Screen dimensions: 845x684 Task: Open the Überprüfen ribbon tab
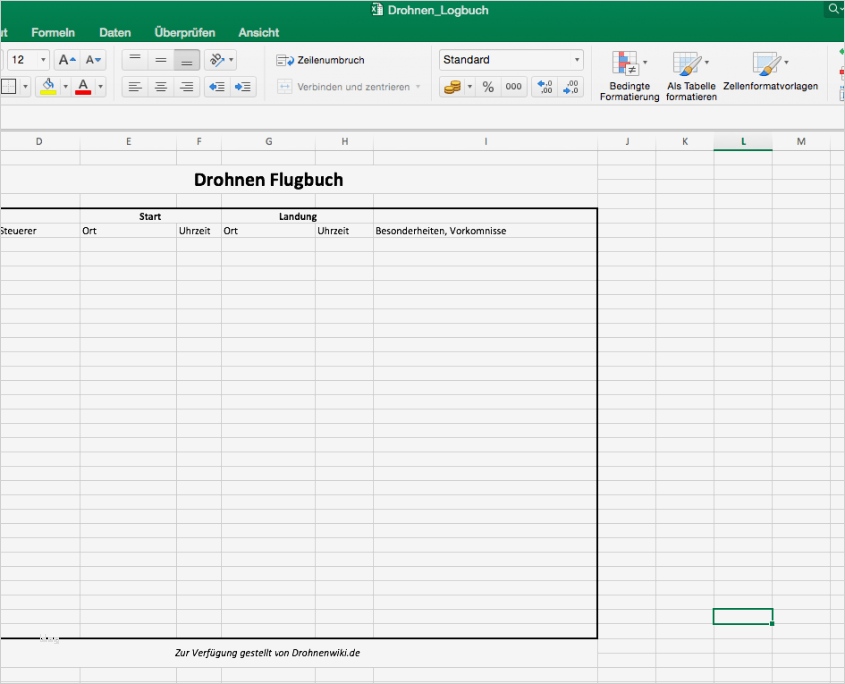tap(185, 33)
